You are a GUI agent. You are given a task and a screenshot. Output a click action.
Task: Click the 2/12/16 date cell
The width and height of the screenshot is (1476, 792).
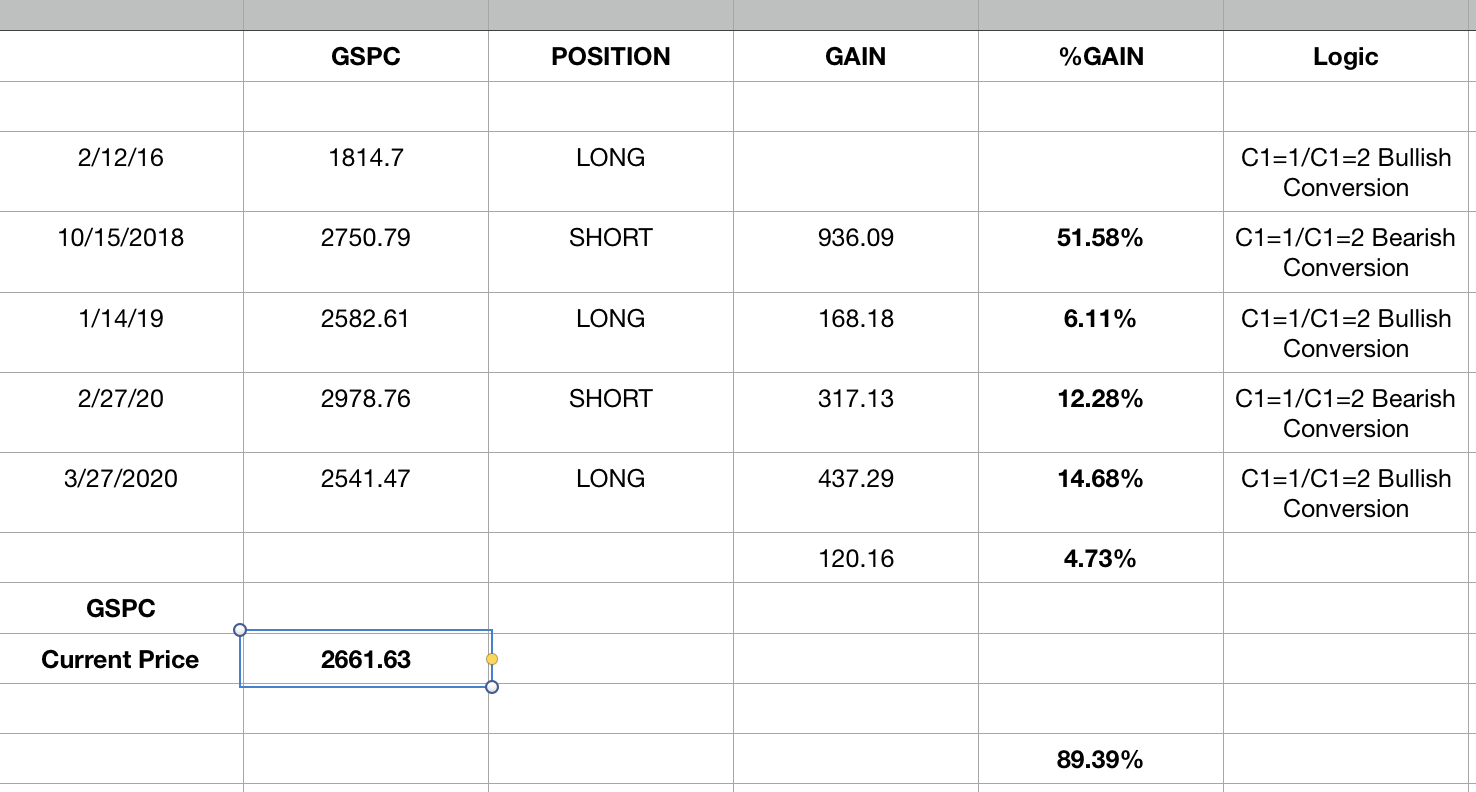(121, 158)
